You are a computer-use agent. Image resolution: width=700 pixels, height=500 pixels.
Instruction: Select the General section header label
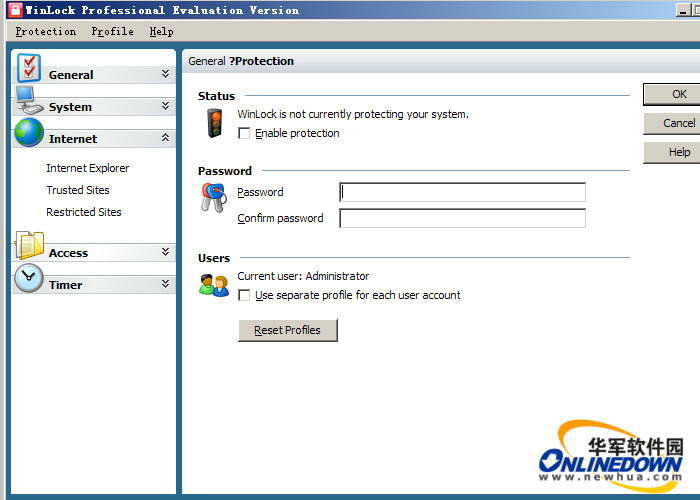[x=71, y=75]
